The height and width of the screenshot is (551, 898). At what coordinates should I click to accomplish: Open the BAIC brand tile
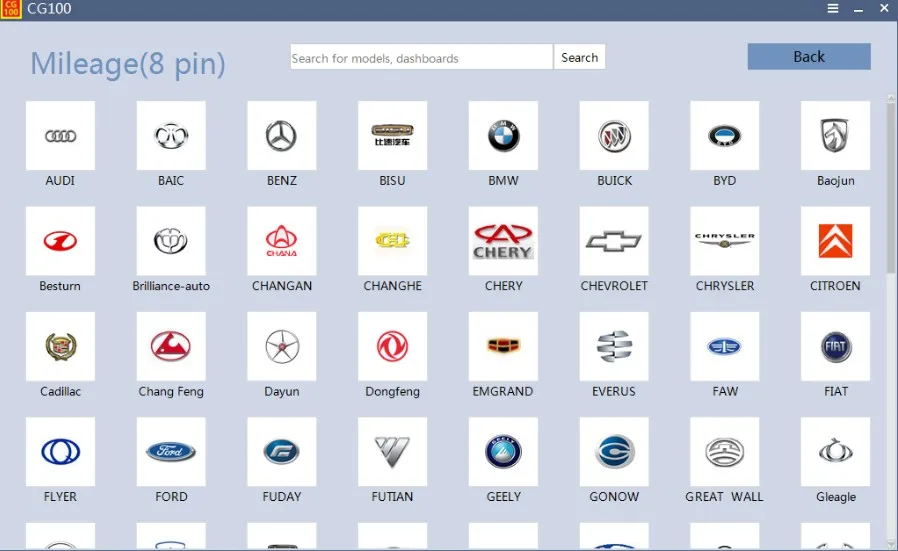(171, 135)
